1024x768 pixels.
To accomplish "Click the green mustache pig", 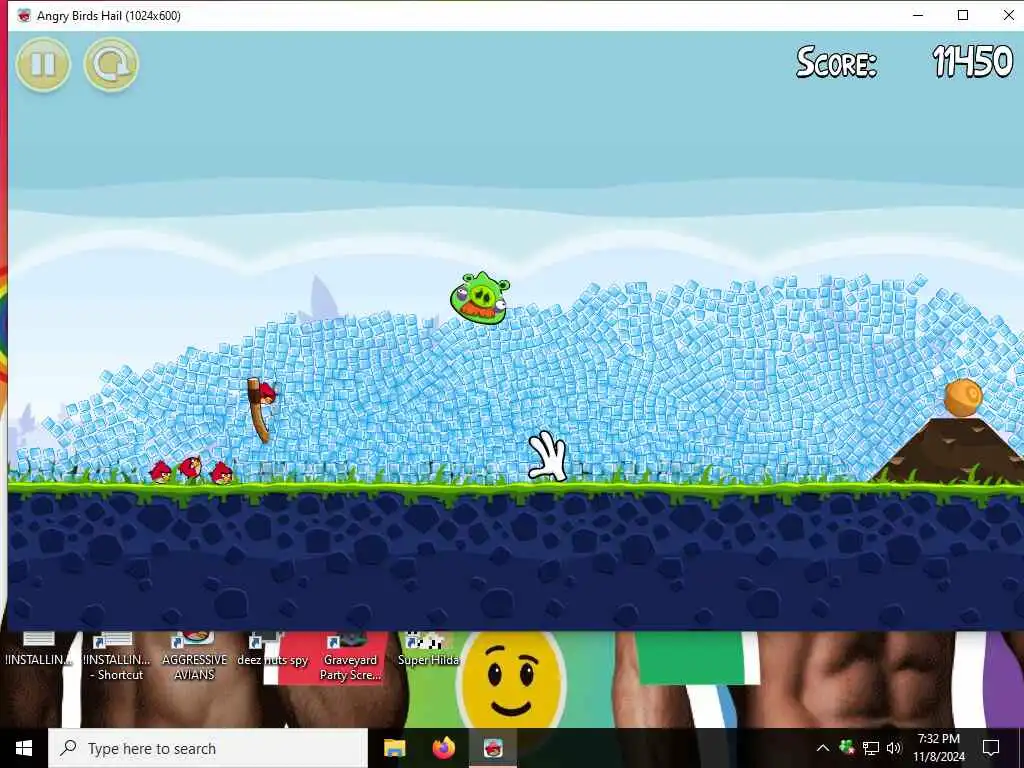I will tap(480, 298).
